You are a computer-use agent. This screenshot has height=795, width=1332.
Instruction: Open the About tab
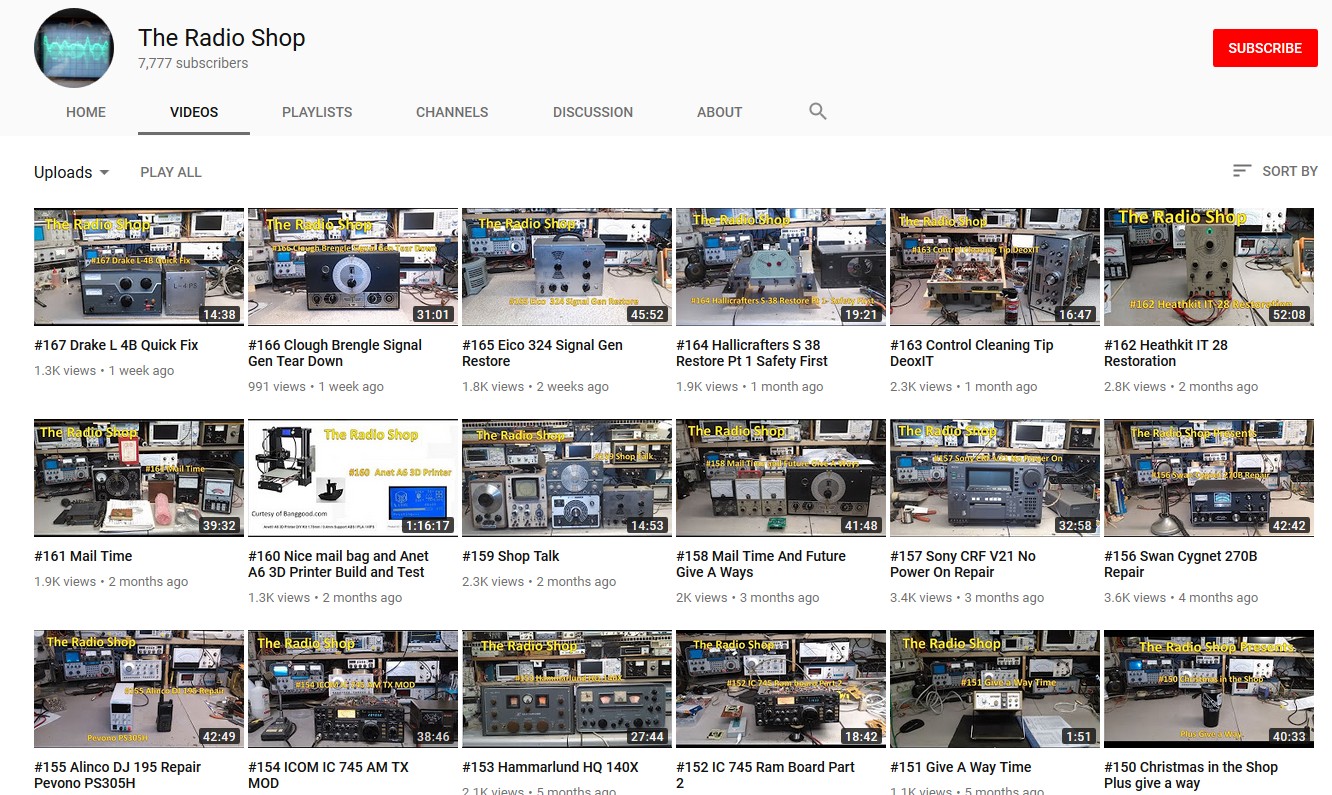tap(719, 112)
